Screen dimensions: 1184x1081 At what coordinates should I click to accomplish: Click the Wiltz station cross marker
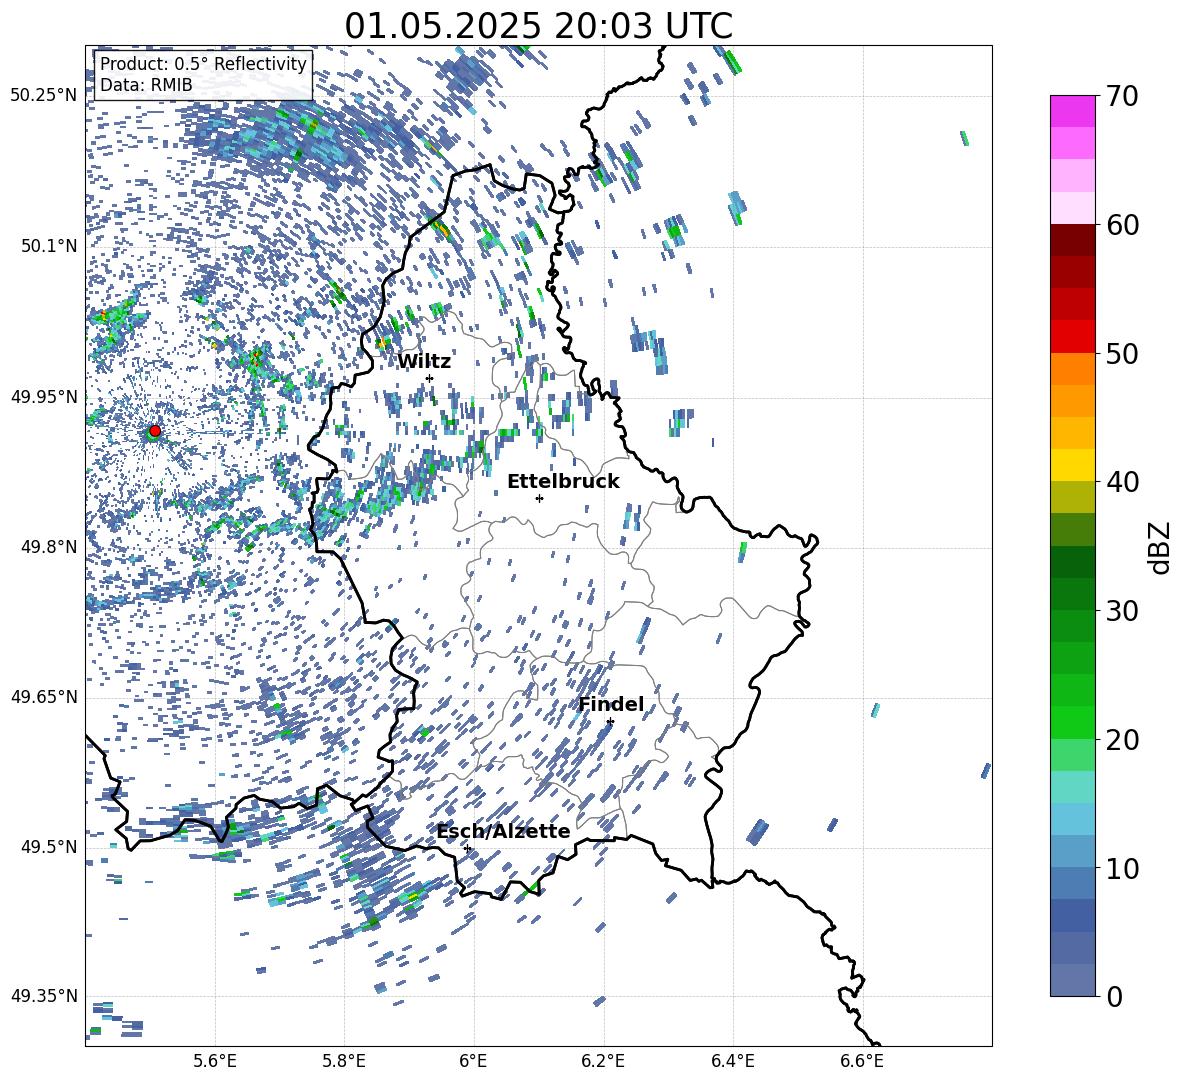(430, 378)
